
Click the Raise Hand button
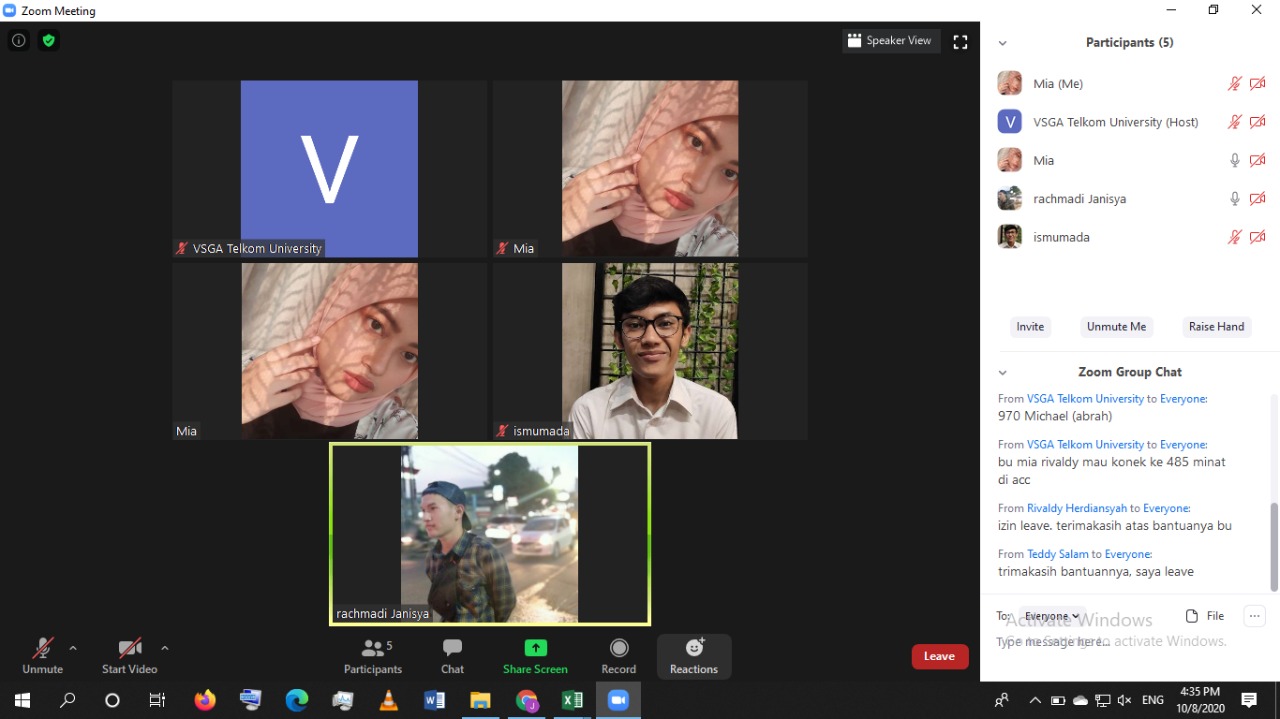[1216, 327]
